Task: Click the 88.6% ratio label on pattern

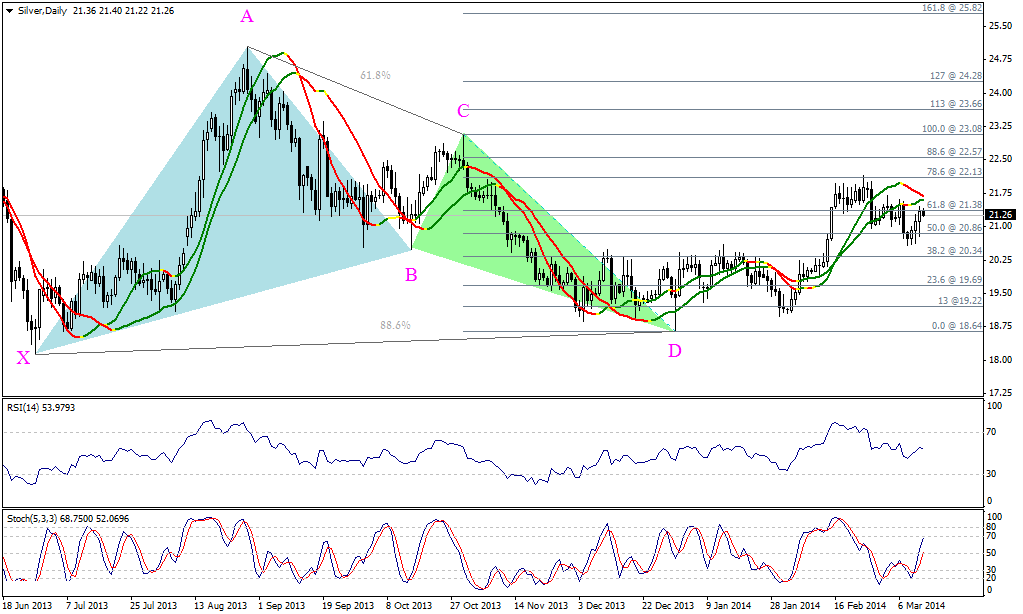Action: pos(395,325)
